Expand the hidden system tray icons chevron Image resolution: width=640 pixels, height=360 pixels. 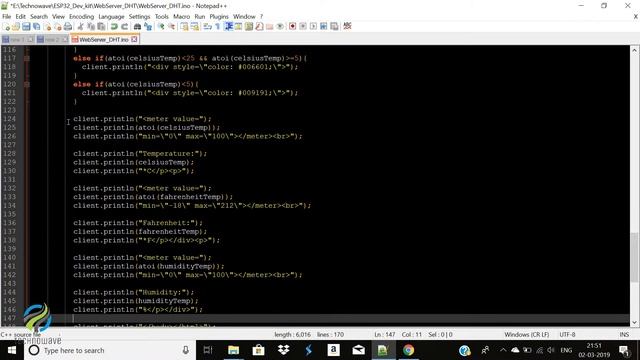pos(503,350)
